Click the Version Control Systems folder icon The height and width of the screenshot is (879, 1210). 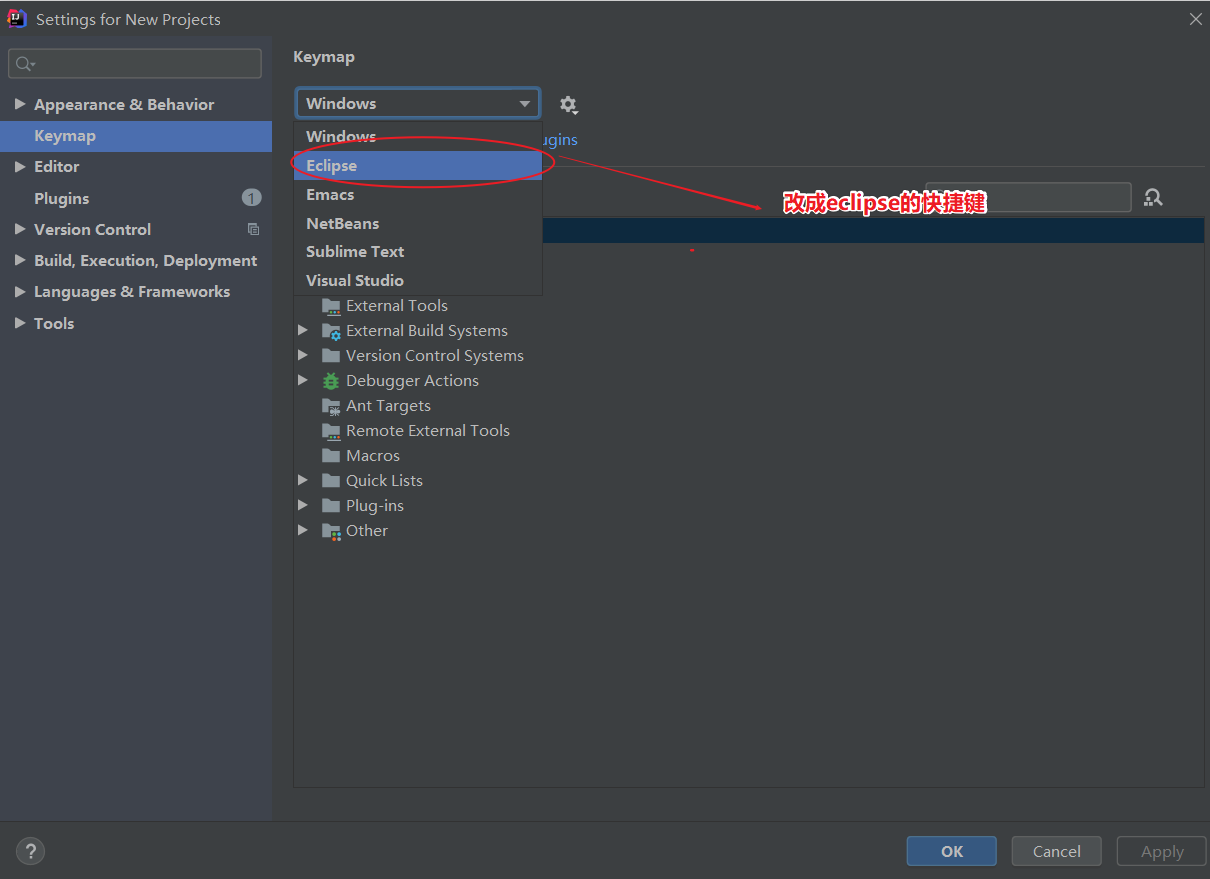click(x=331, y=356)
